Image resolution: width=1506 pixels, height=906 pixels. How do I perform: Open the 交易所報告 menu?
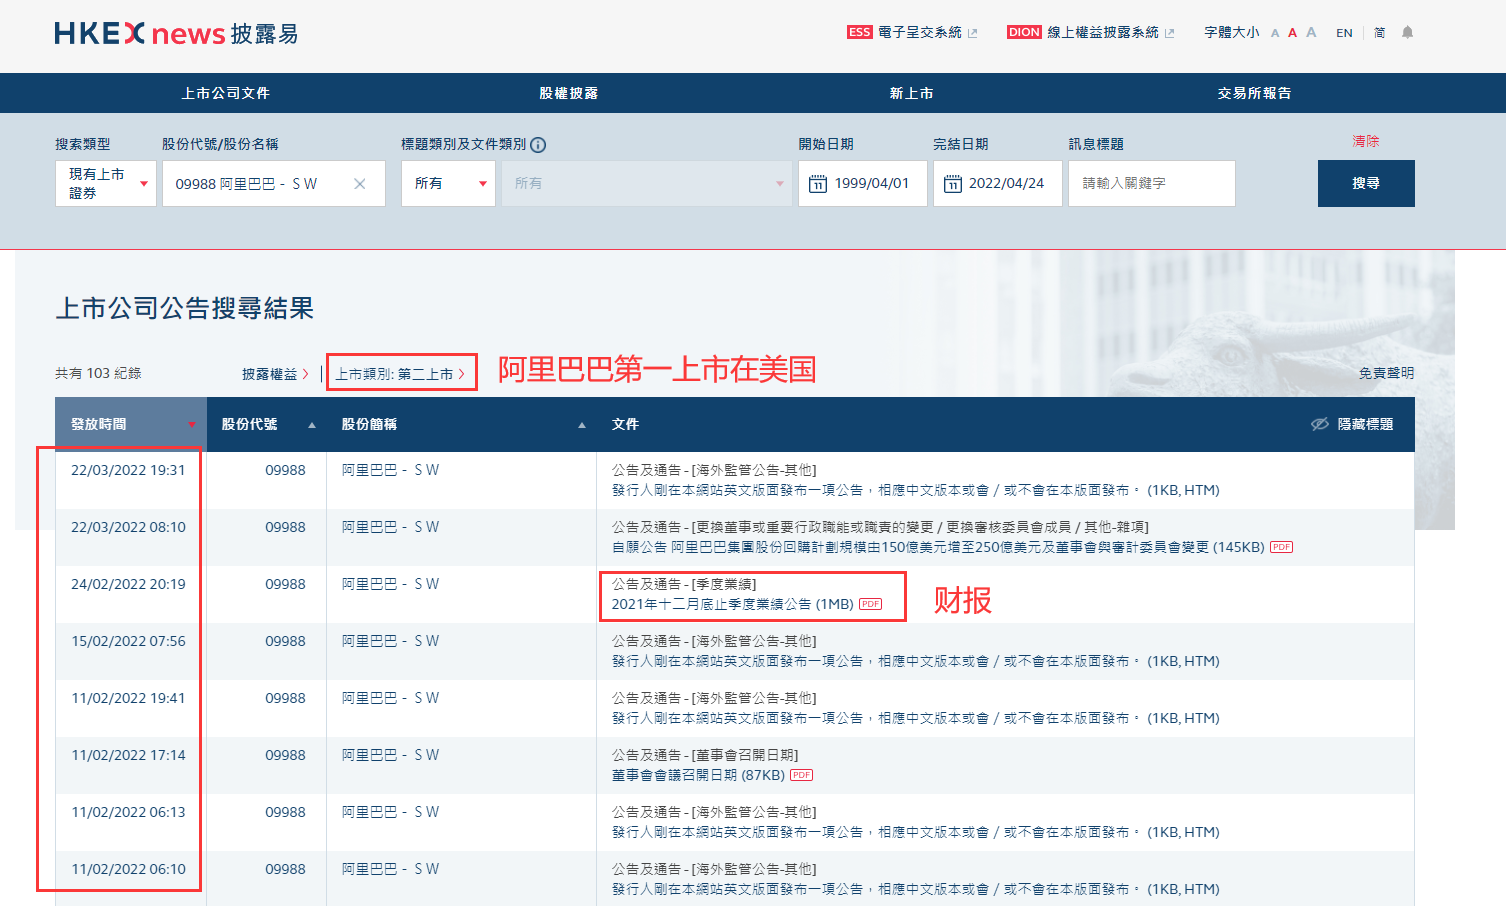1254,93
